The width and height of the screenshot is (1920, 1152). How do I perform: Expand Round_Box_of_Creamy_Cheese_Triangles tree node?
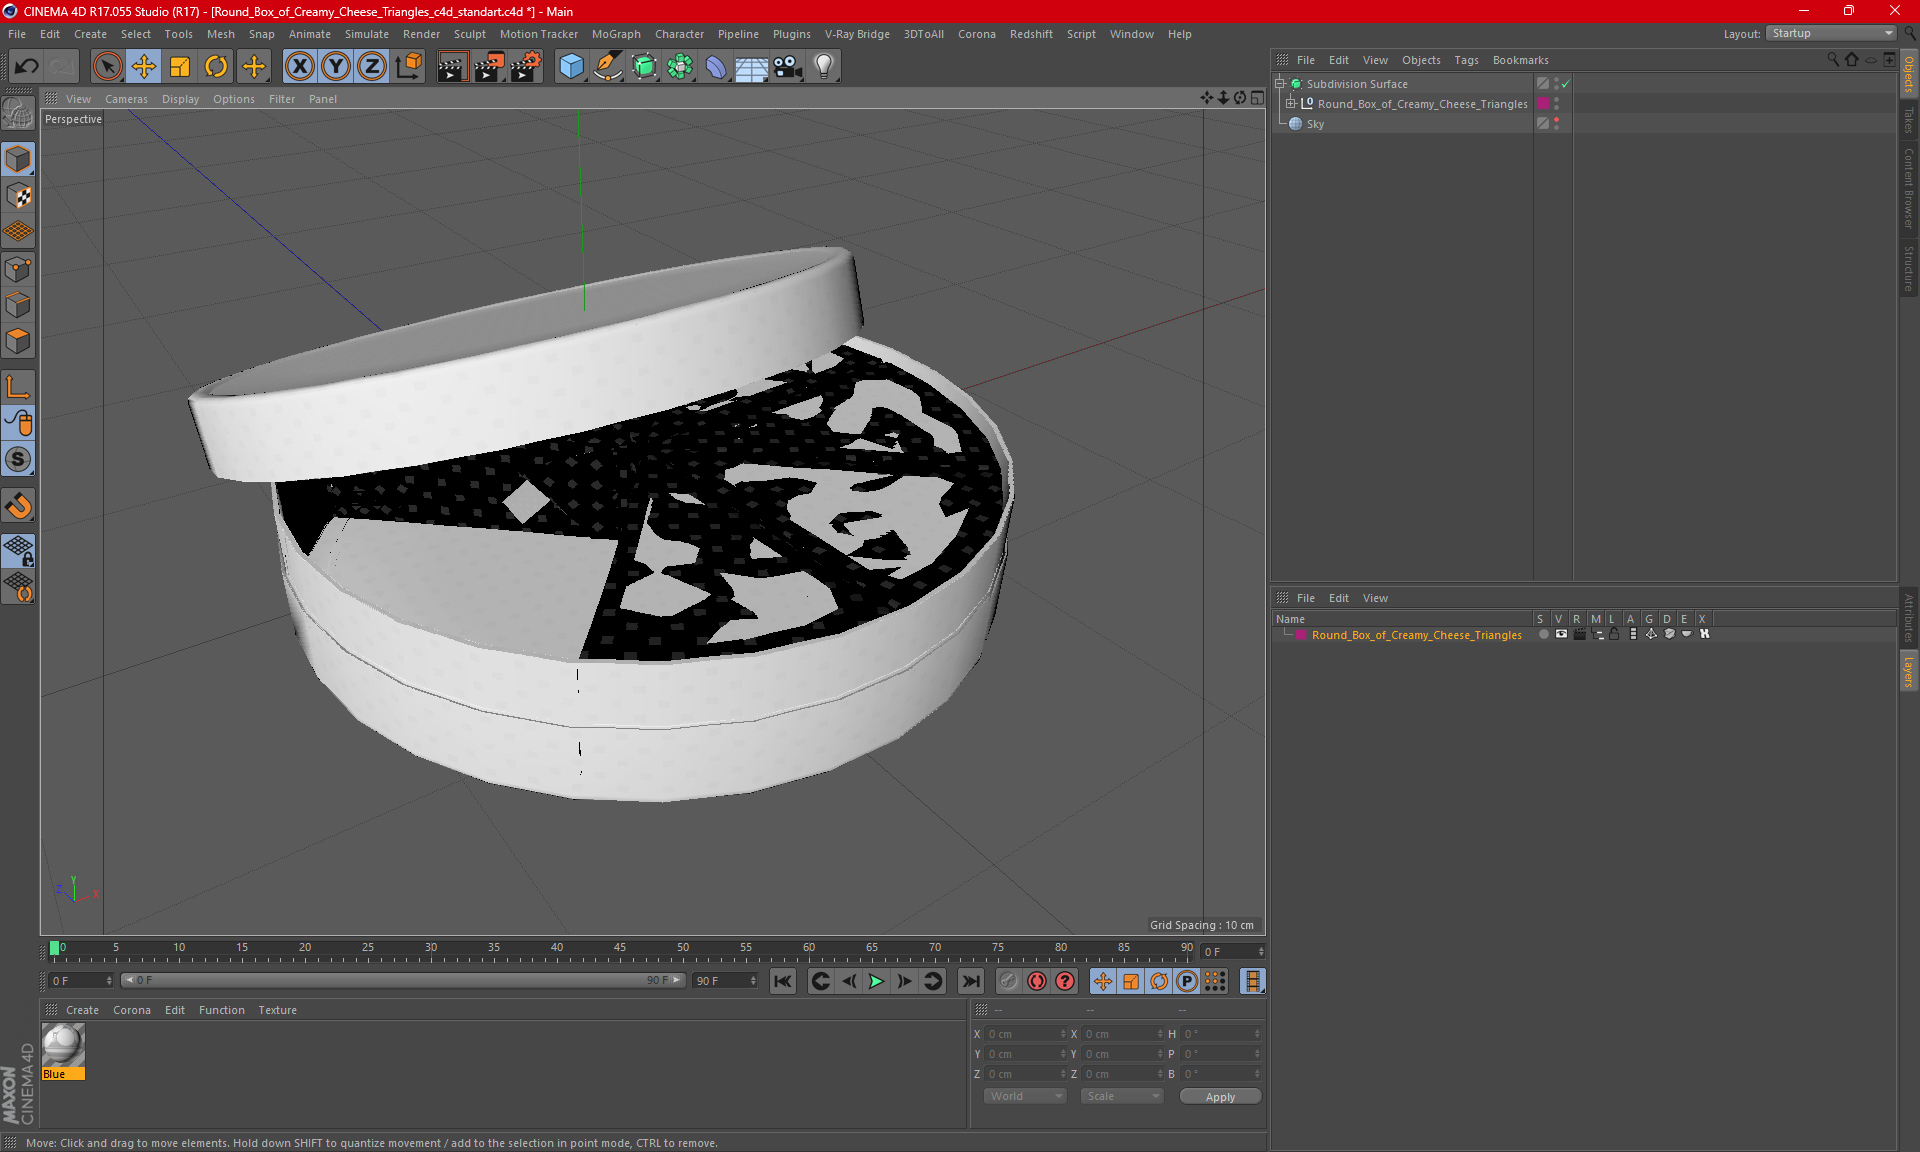pyautogui.click(x=1291, y=104)
